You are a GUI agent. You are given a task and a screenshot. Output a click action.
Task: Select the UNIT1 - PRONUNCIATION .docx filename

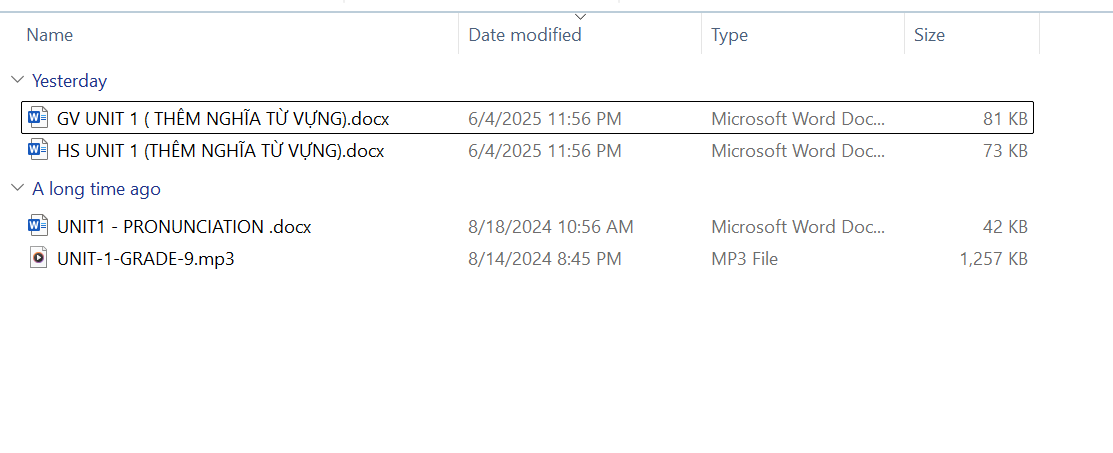click(x=184, y=227)
